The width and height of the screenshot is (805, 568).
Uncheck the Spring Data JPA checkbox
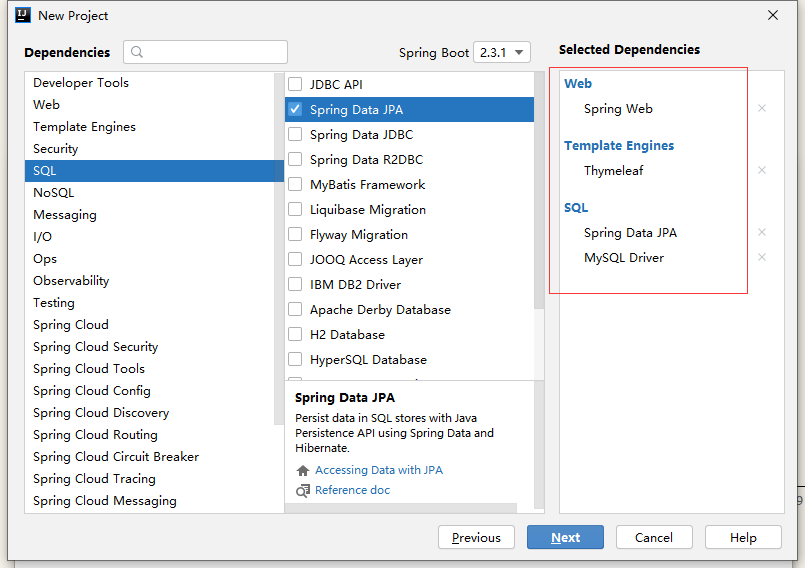pyautogui.click(x=295, y=109)
